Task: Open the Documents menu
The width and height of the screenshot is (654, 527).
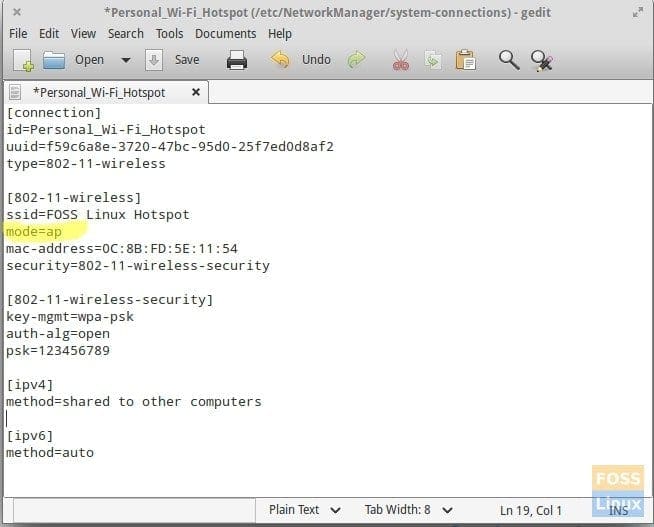Action: pos(226,33)
